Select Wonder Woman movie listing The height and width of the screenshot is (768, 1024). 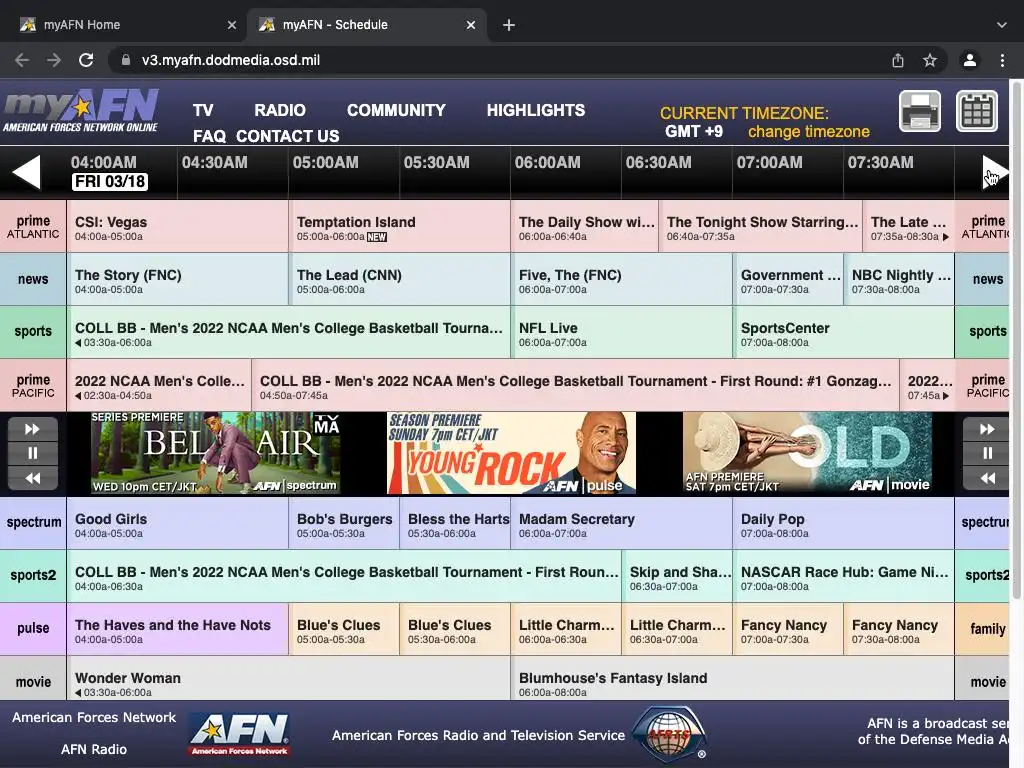click(288, 679)
